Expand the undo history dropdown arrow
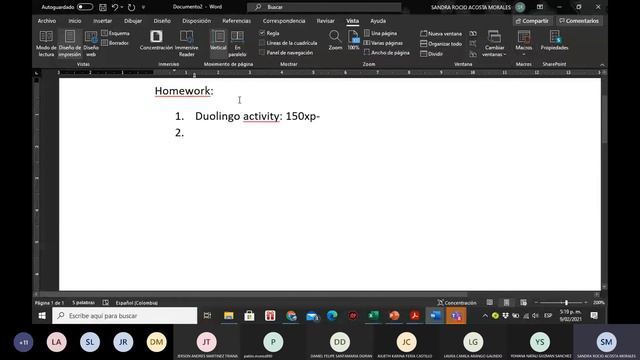Viewport: 640px width, 360px height. pos(122,7)
